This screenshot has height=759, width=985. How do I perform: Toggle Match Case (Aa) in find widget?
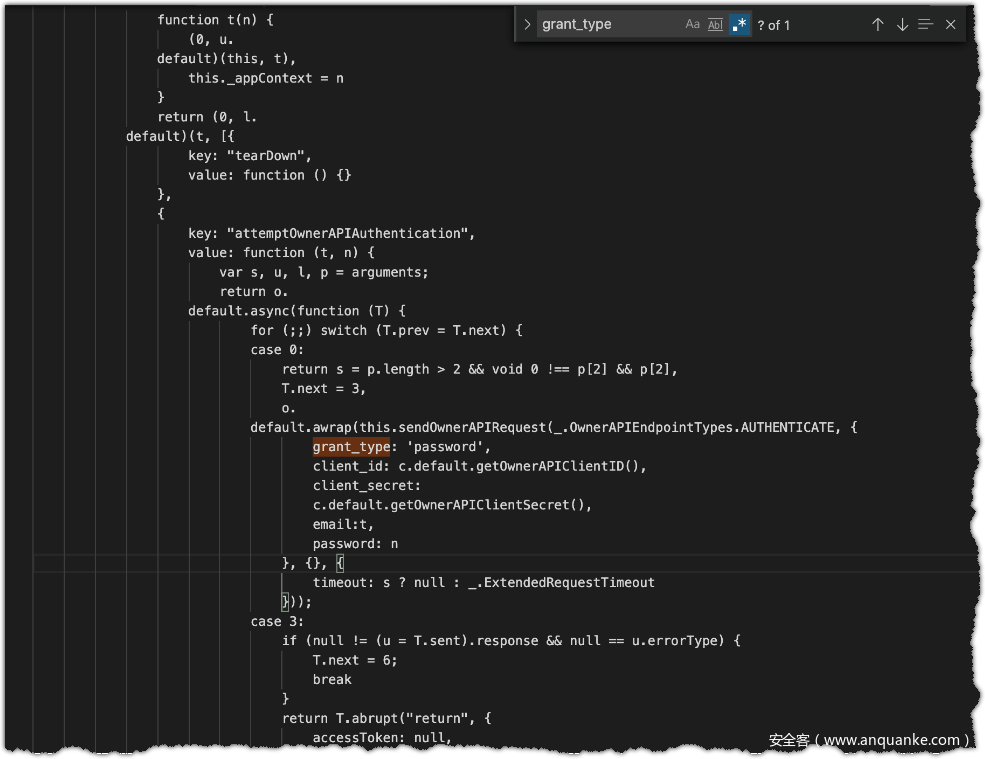tap(692, 25)
